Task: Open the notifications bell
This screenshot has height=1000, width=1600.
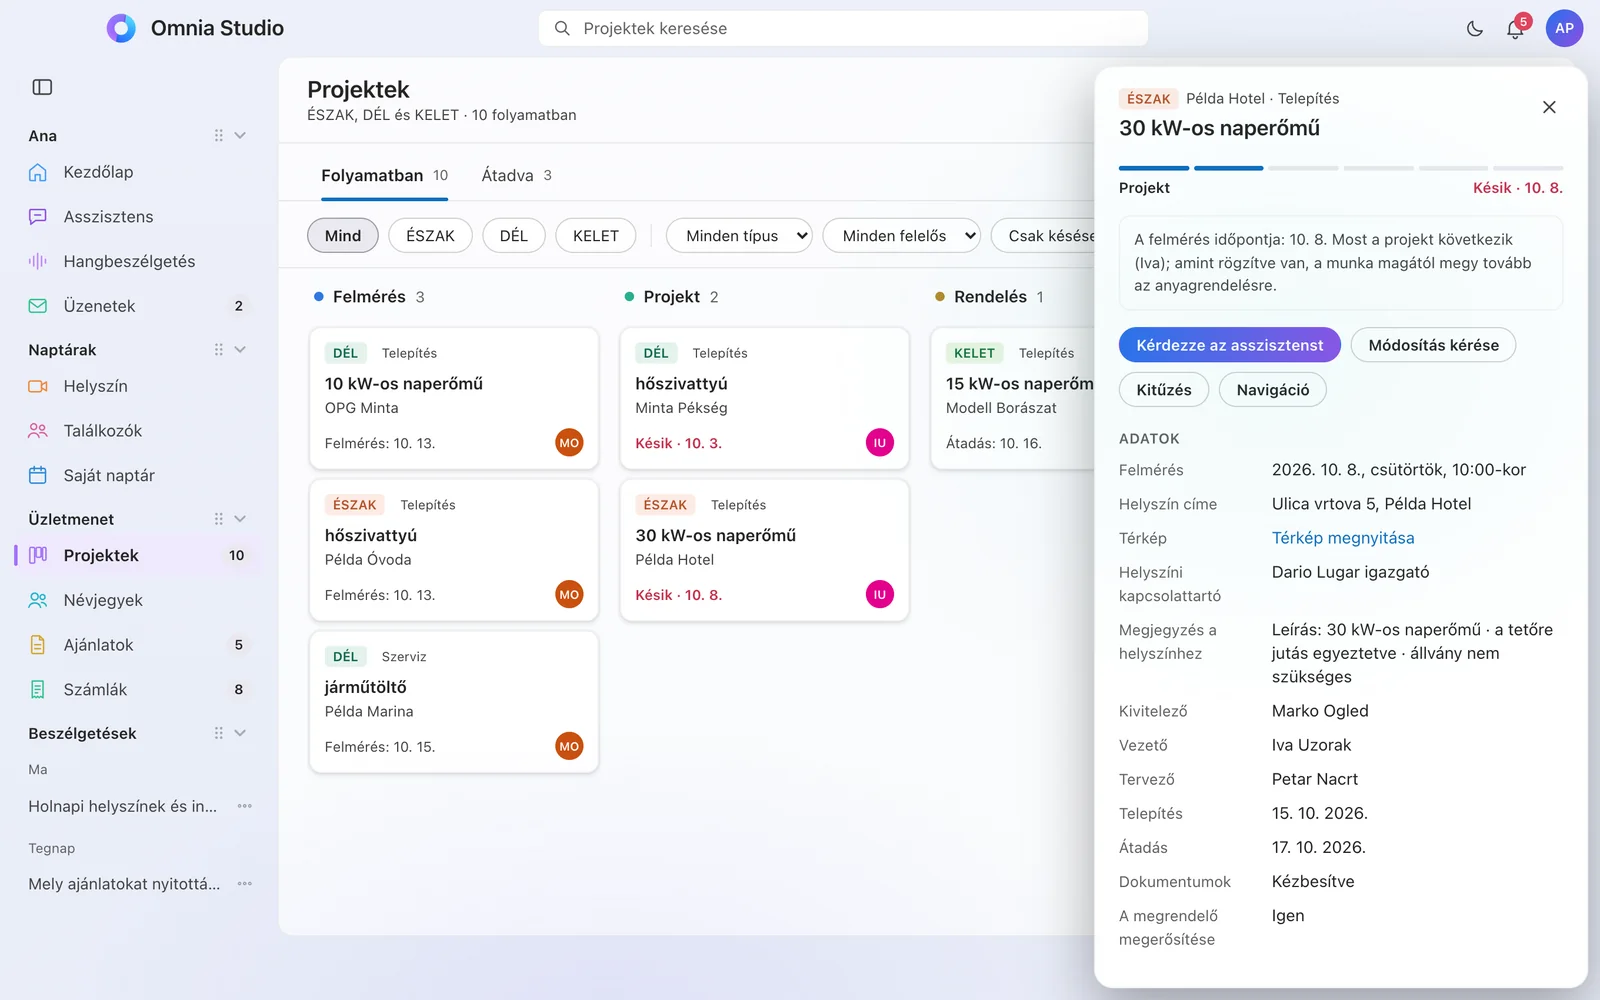Action: pyautogui.click(x=1515, y=29)
